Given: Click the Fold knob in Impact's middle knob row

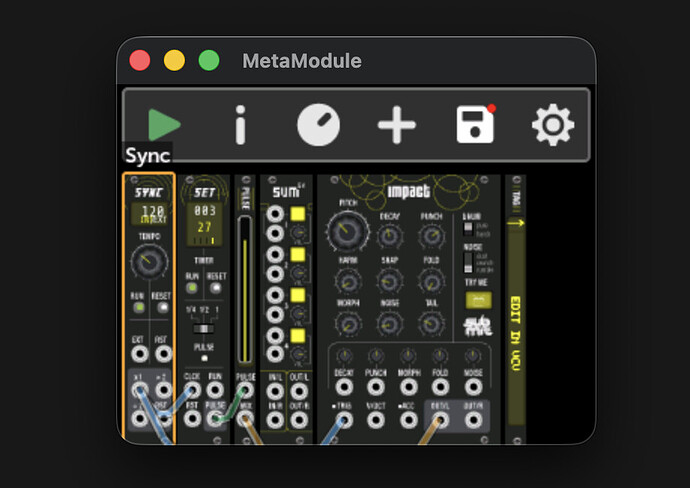Looking at the screenshot, I should (431, 282).
